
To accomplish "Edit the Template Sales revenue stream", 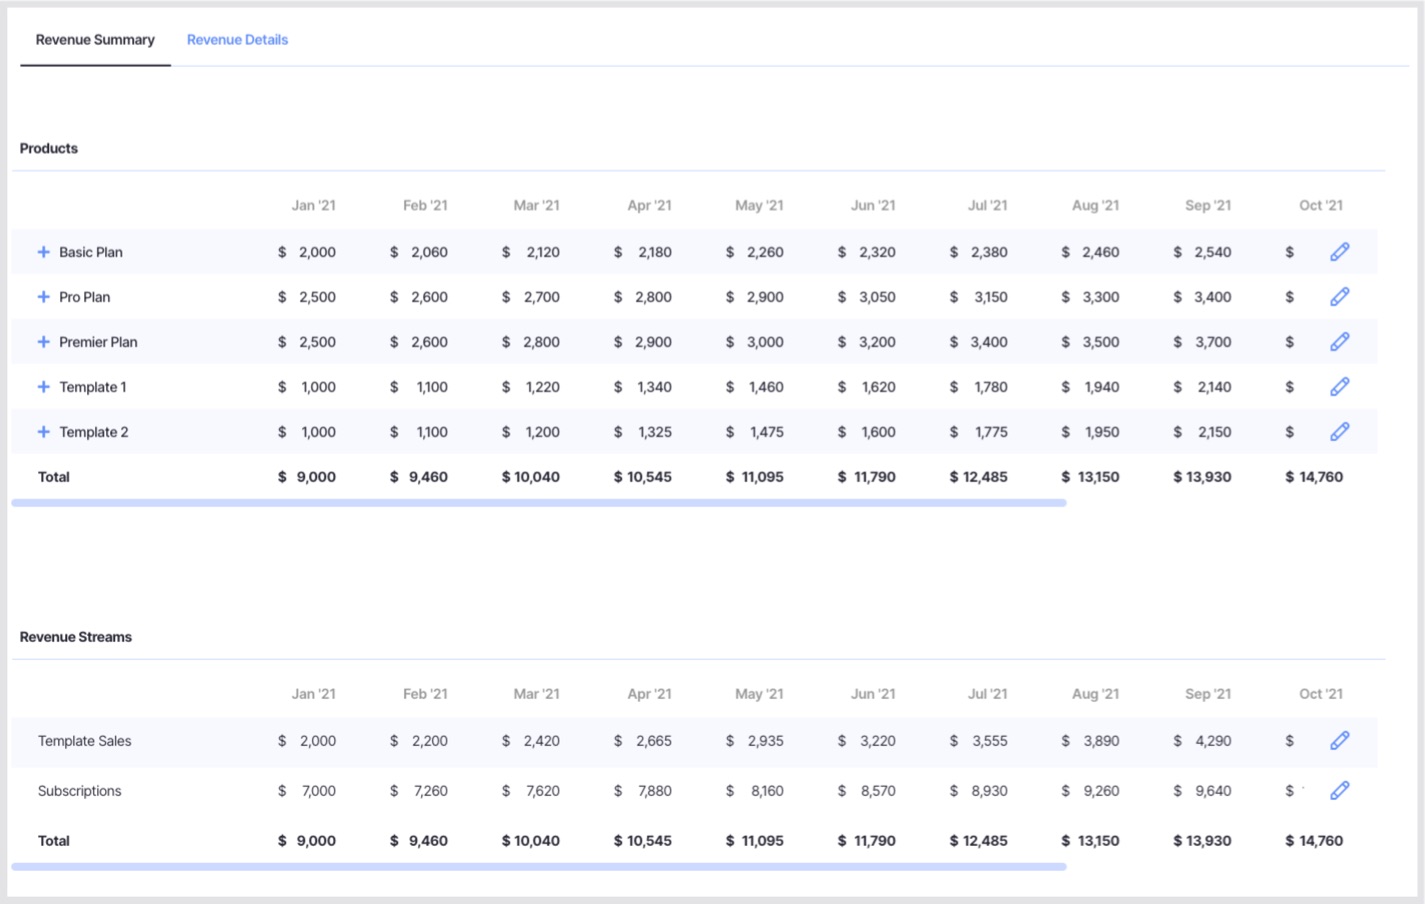I will 1340,741.
